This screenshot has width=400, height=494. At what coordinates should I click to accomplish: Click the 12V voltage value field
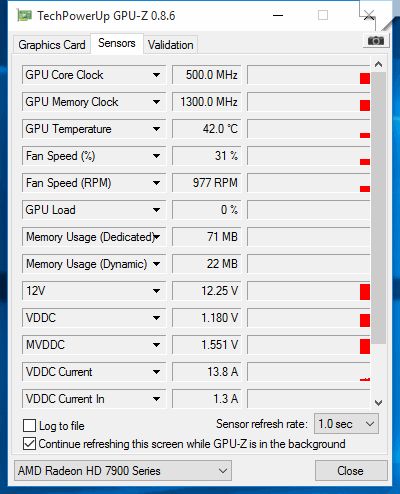[206, 291]
